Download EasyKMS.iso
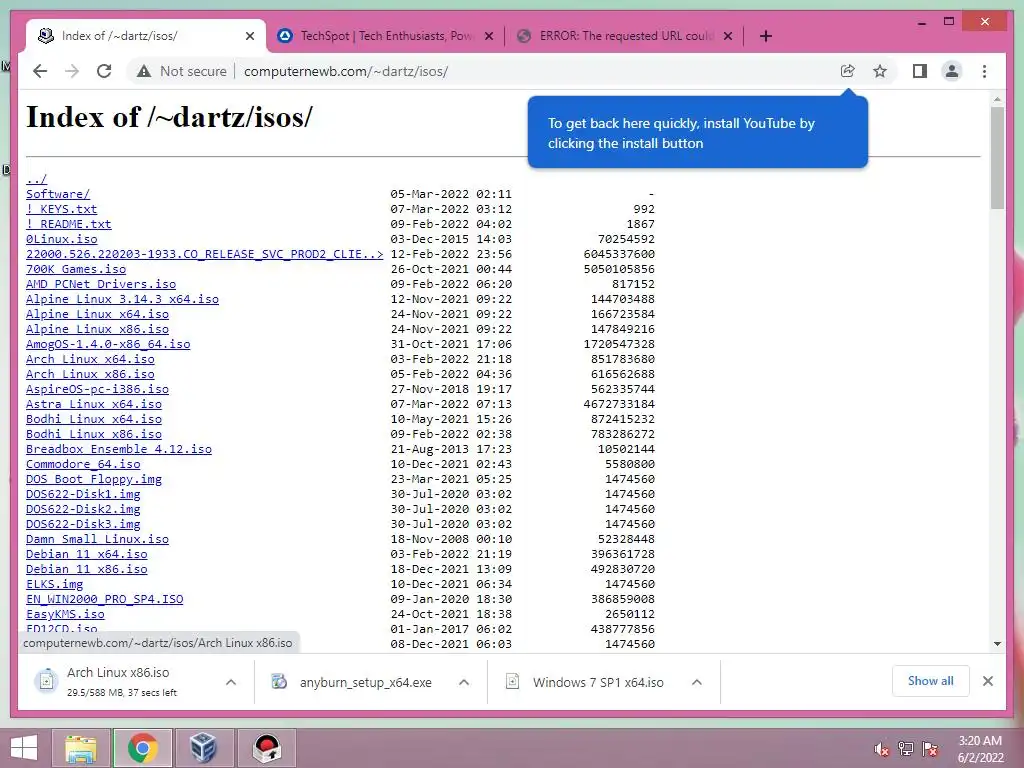This screenshot has width=1024, height=768. 65,615
